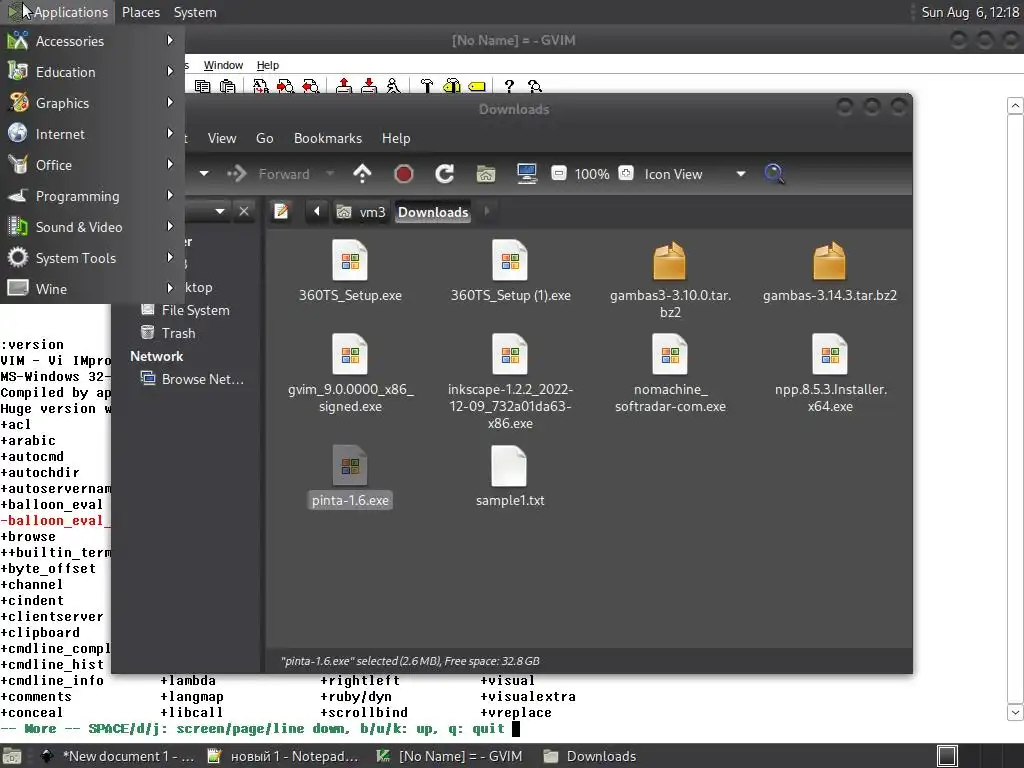
Task: Click Load Session icon in GVIM toolbar
Action: [344, 86]
